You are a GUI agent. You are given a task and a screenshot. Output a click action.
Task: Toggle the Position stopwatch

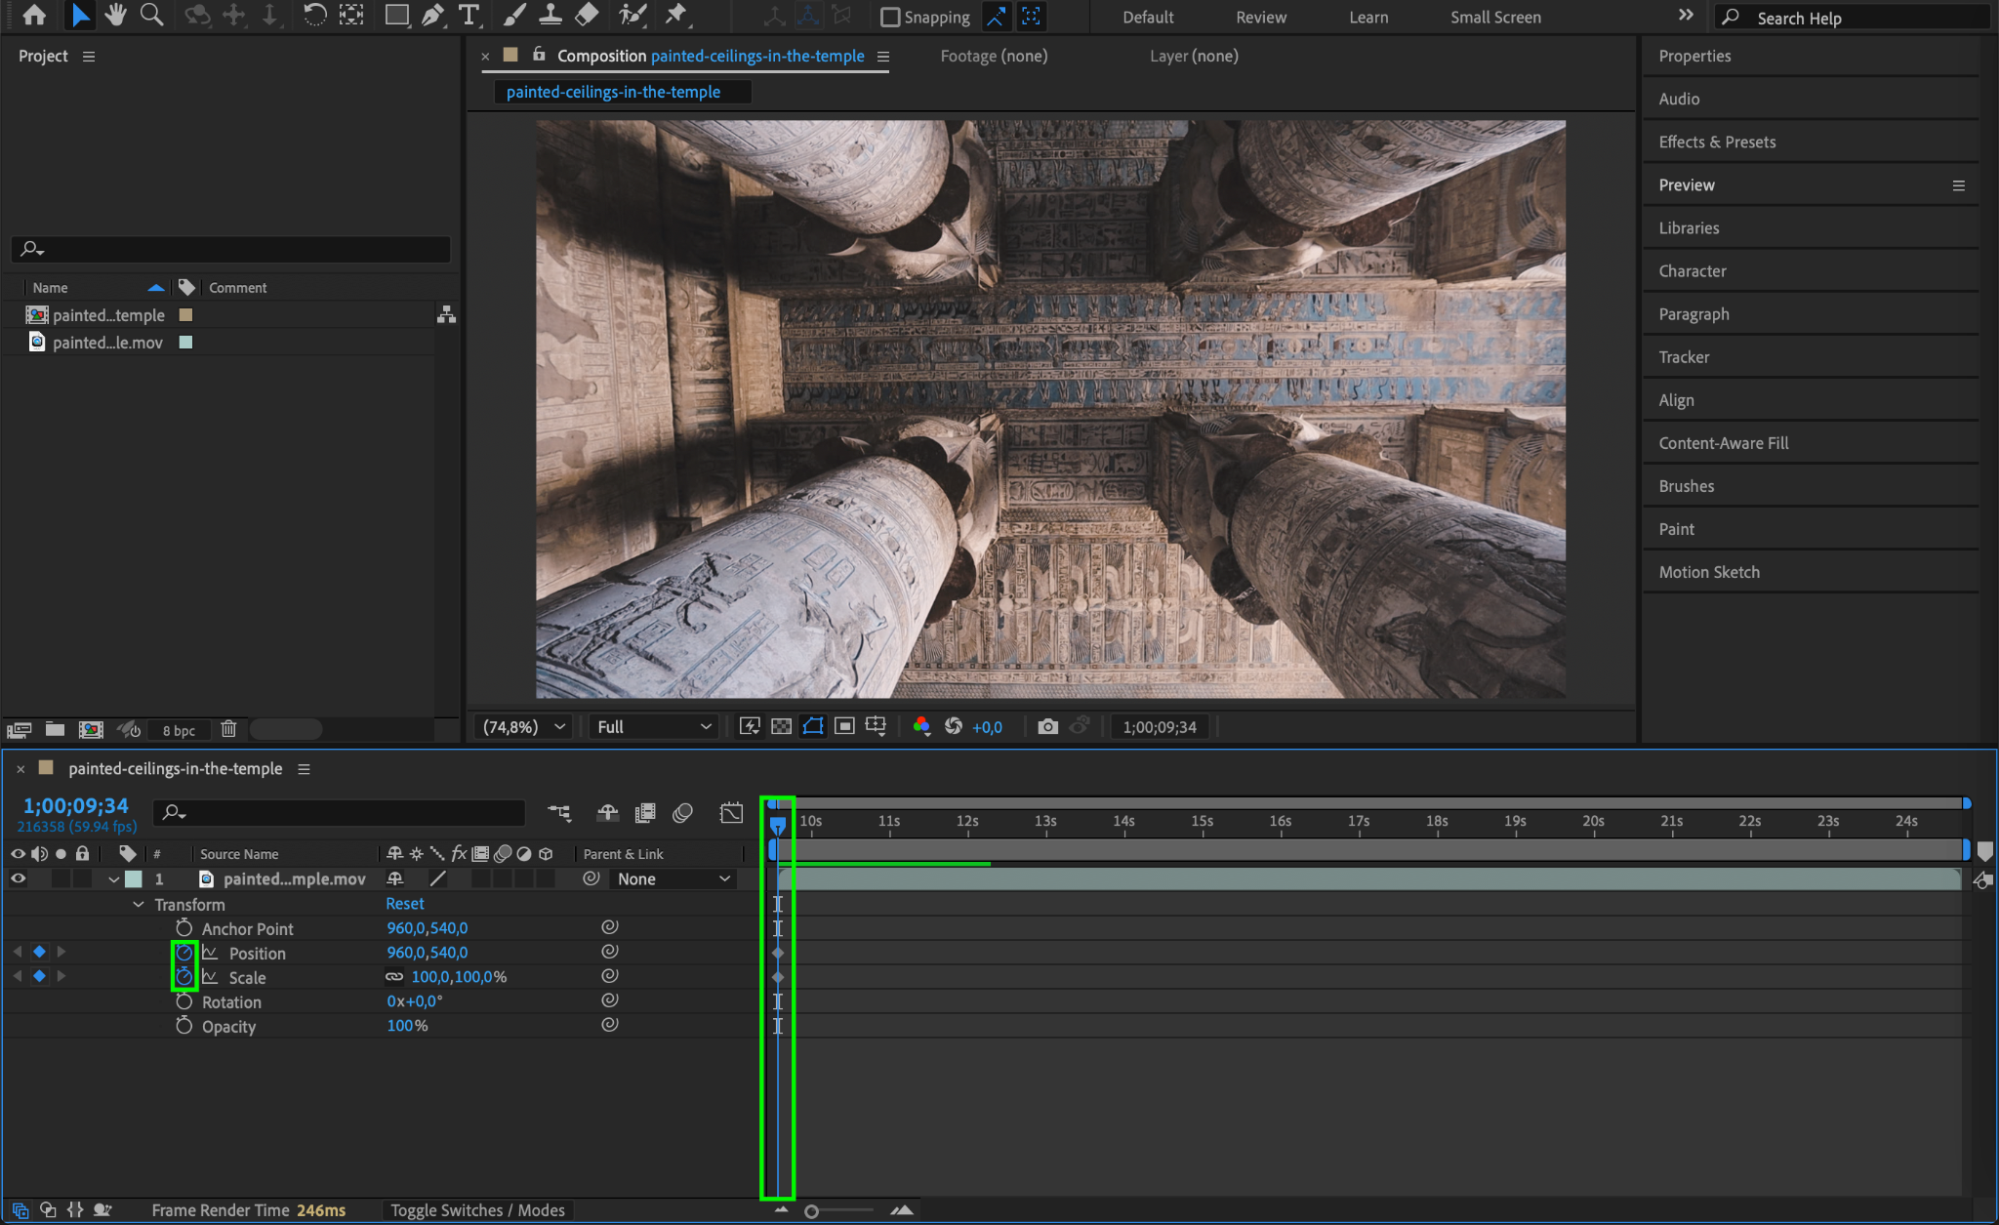coord(184,953)
